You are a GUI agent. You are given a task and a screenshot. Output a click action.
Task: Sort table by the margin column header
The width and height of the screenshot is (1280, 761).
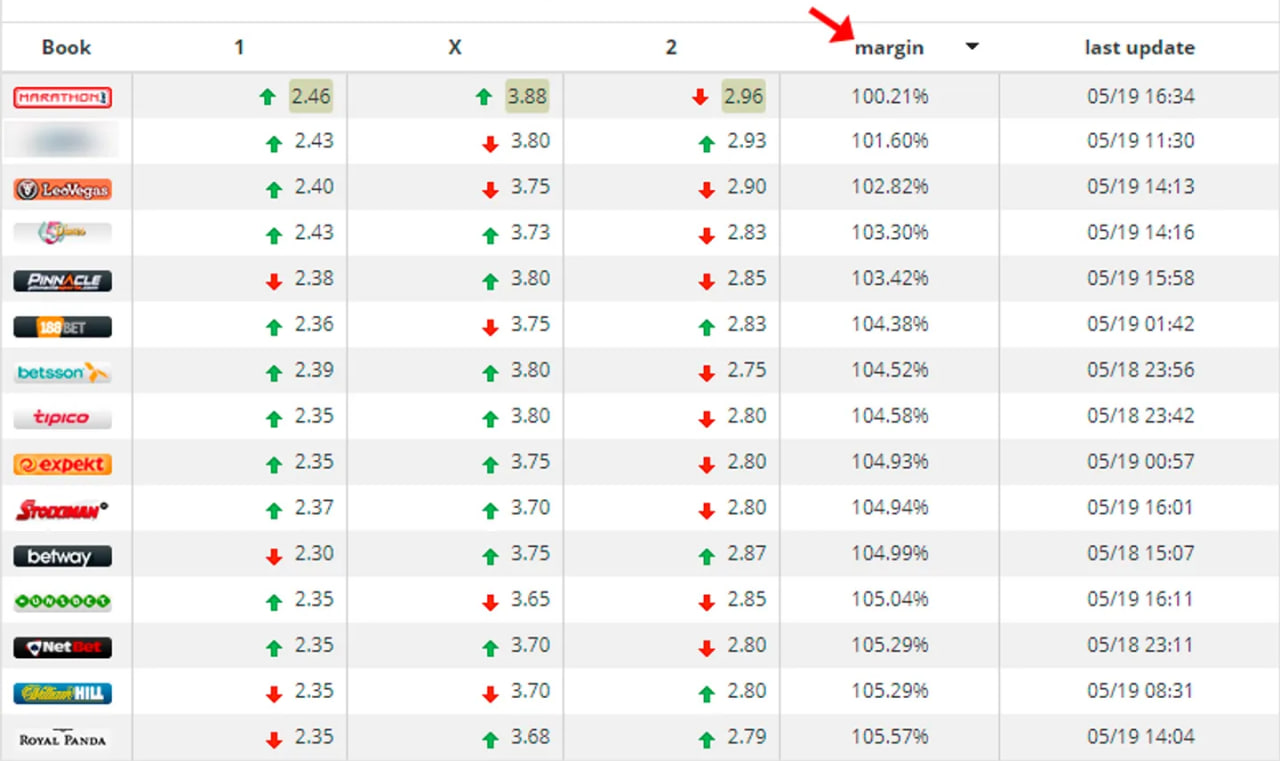point(889,47)
